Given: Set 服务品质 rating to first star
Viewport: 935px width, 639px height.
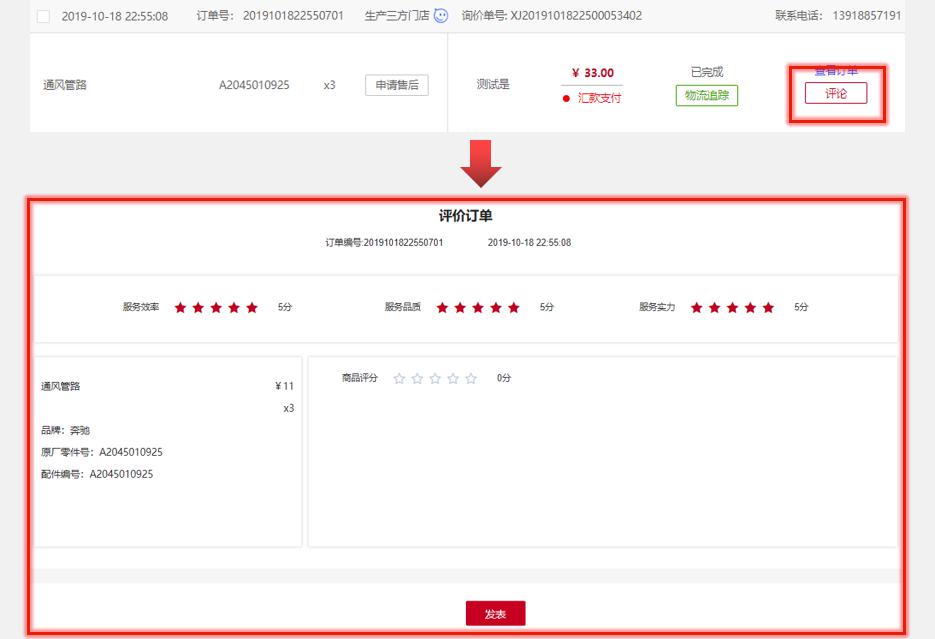Looking at the screenshot, I should click(442, 308).
